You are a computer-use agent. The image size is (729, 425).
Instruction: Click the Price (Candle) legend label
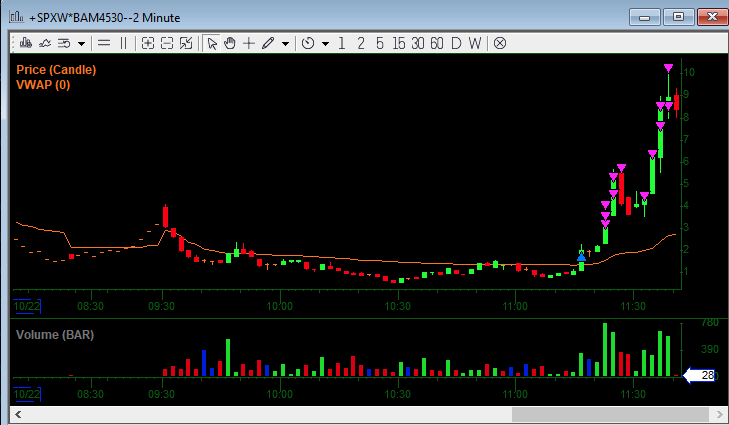tap(56, 70)
